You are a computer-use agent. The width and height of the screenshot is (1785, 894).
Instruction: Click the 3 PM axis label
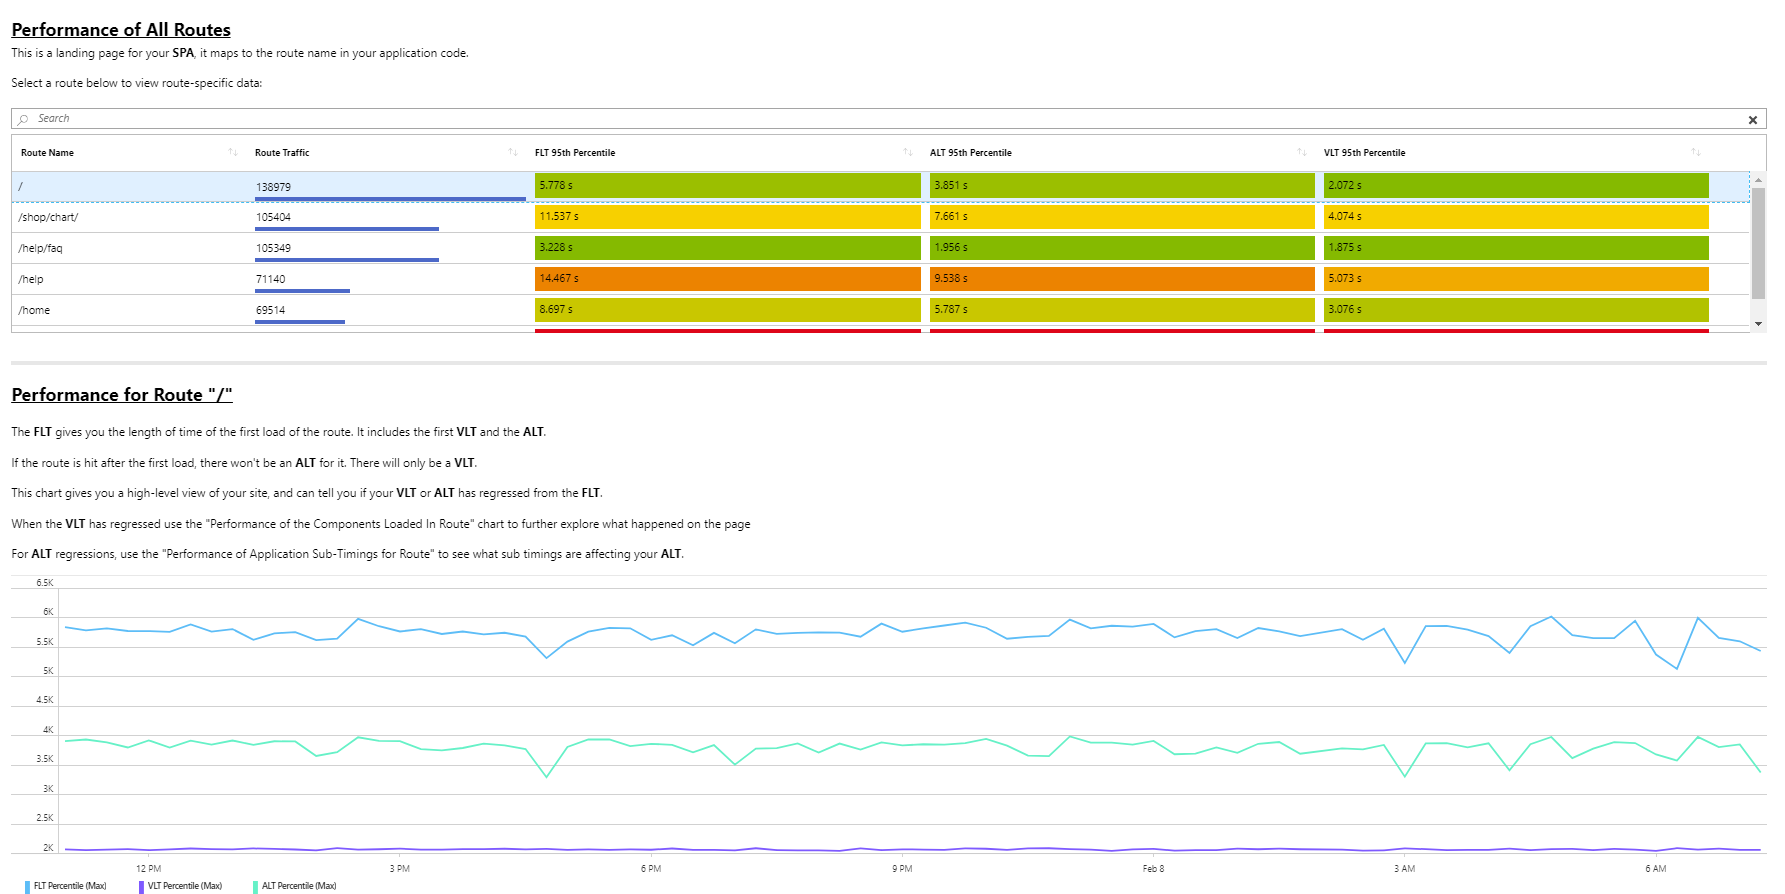click(x=400, y=869)
